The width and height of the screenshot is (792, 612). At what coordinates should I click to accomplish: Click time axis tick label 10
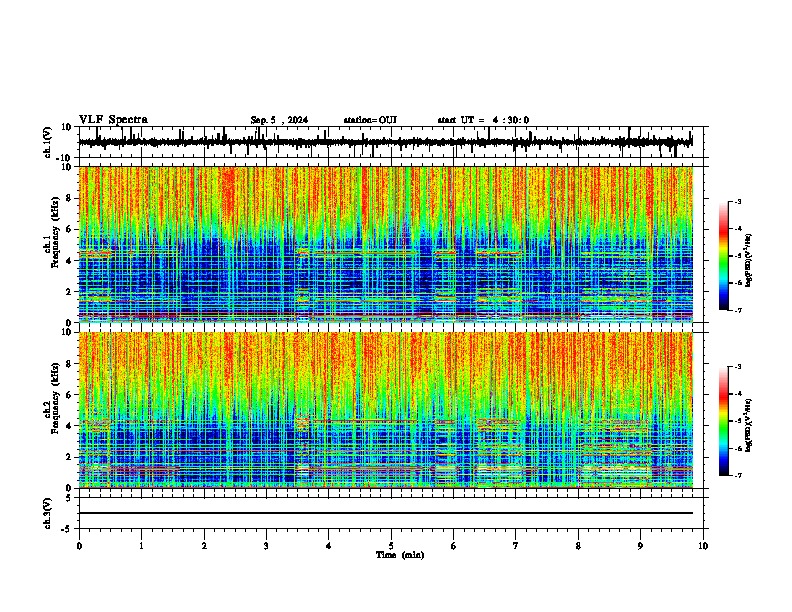click(703, 546)
